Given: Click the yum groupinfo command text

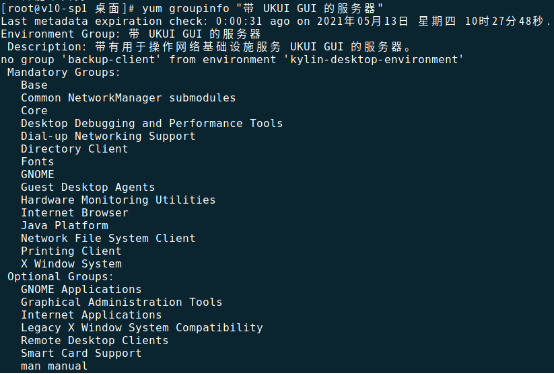Looking at the screenshot, I should [x=263, y=8].
